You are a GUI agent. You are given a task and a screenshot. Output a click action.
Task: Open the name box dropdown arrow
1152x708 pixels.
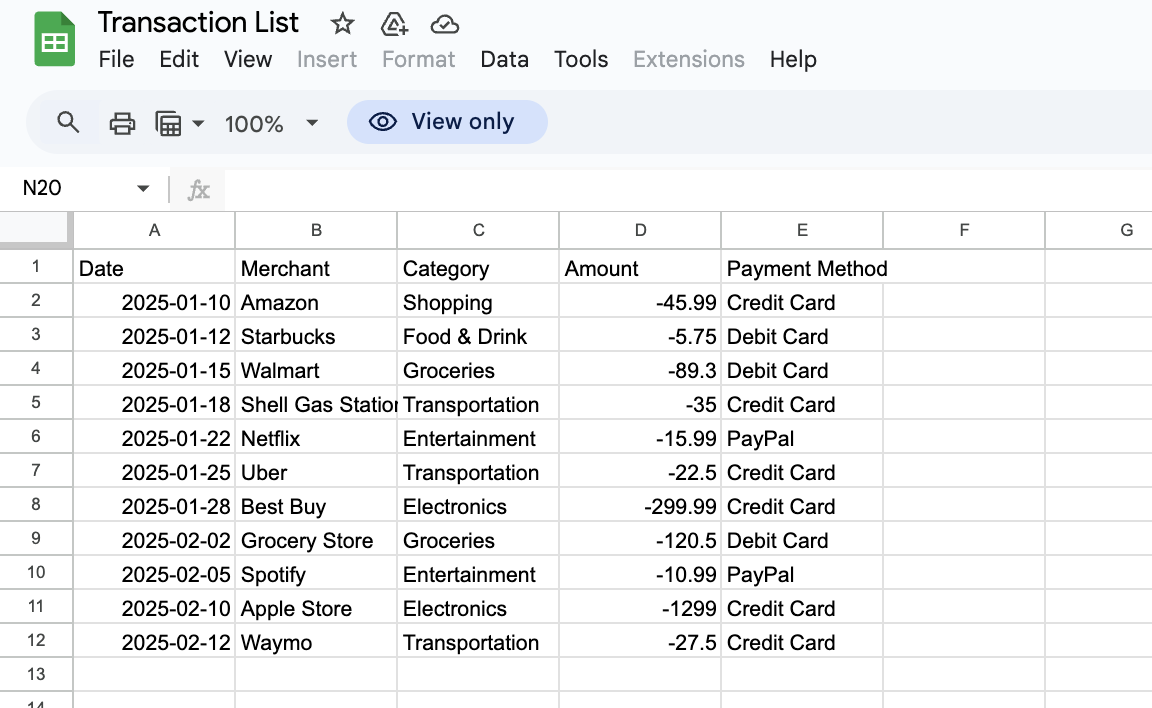click(143, 189)
